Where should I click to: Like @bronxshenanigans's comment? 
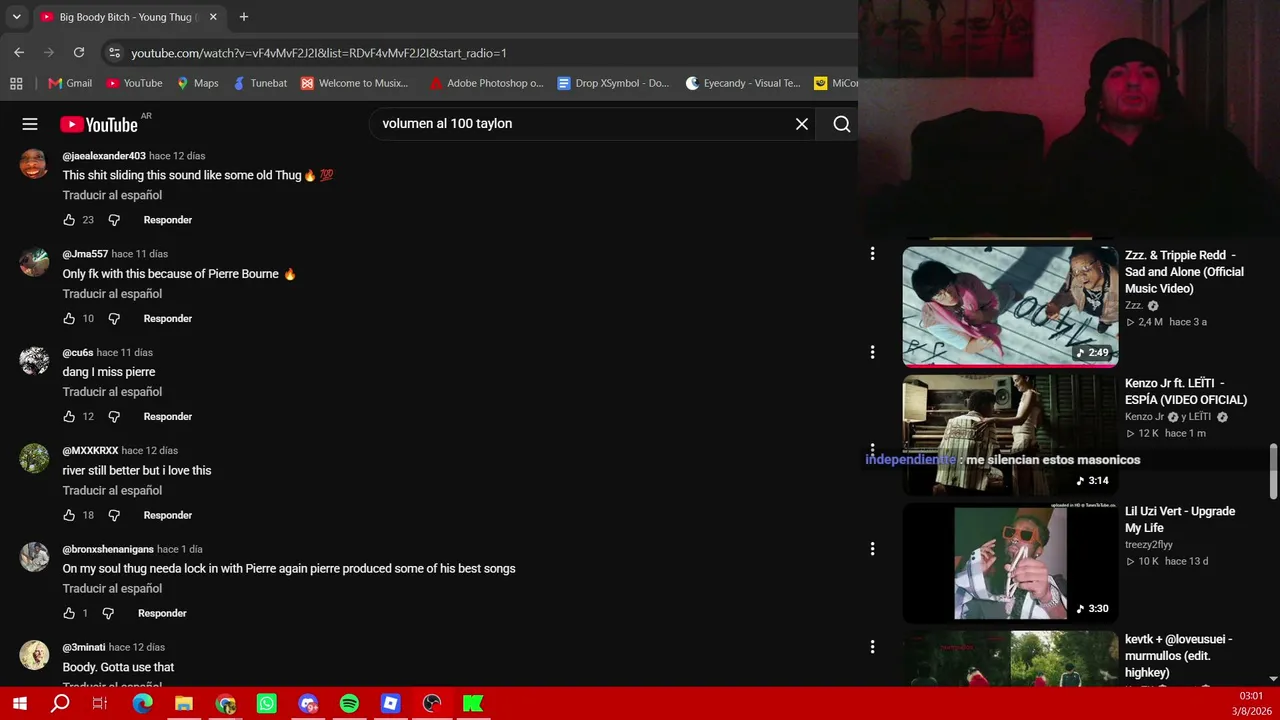pyautogui.click(x=69, y=613)
